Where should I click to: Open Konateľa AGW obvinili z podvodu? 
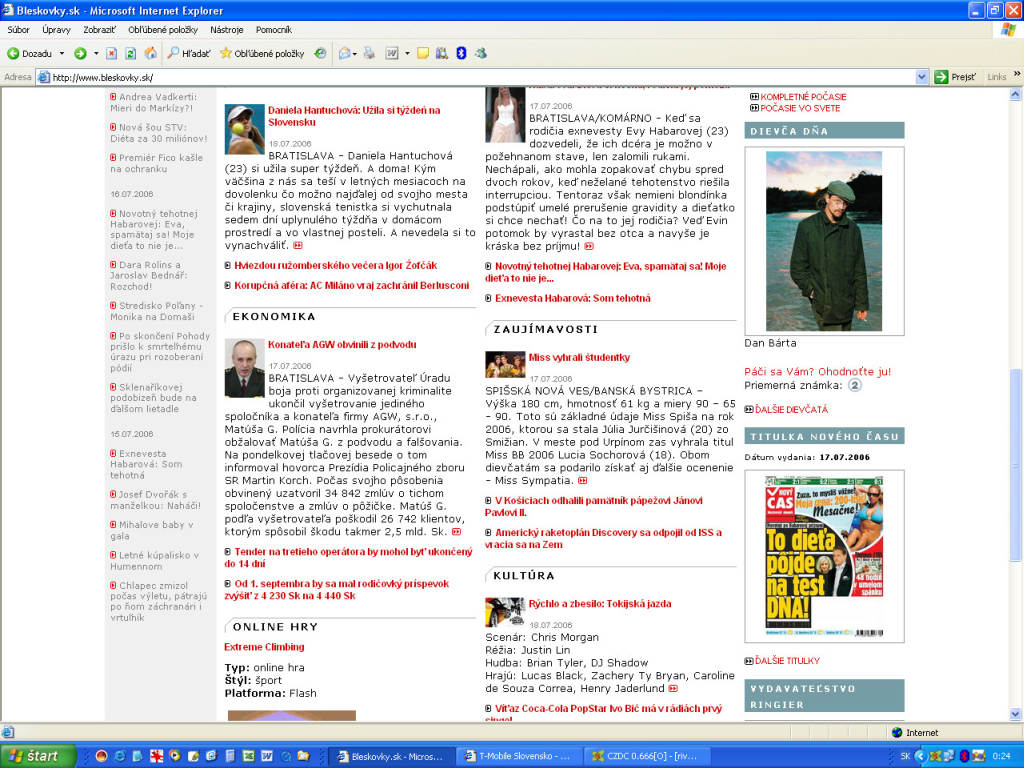(342, 345)
